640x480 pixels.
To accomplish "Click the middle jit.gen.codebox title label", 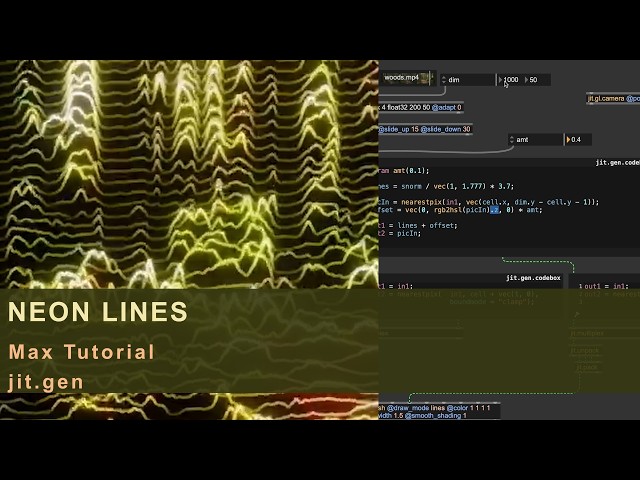I will [533, 278].
